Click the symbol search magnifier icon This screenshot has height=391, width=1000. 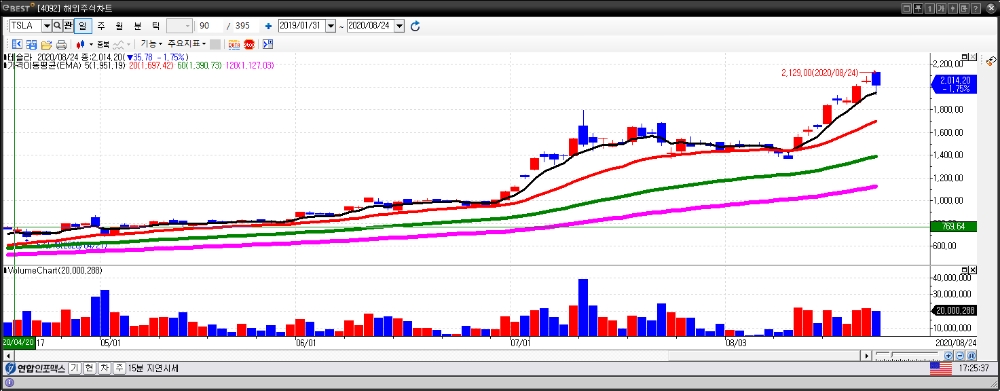pos(57,26)
